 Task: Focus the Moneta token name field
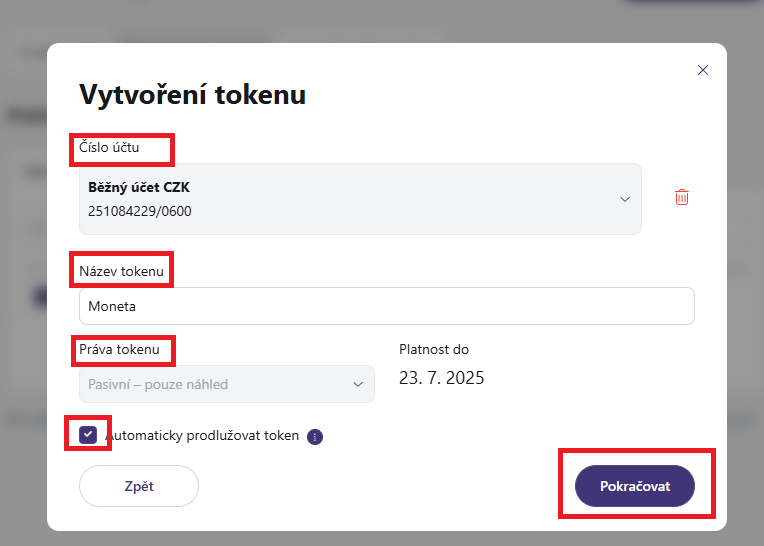click(x=387, y=306)
